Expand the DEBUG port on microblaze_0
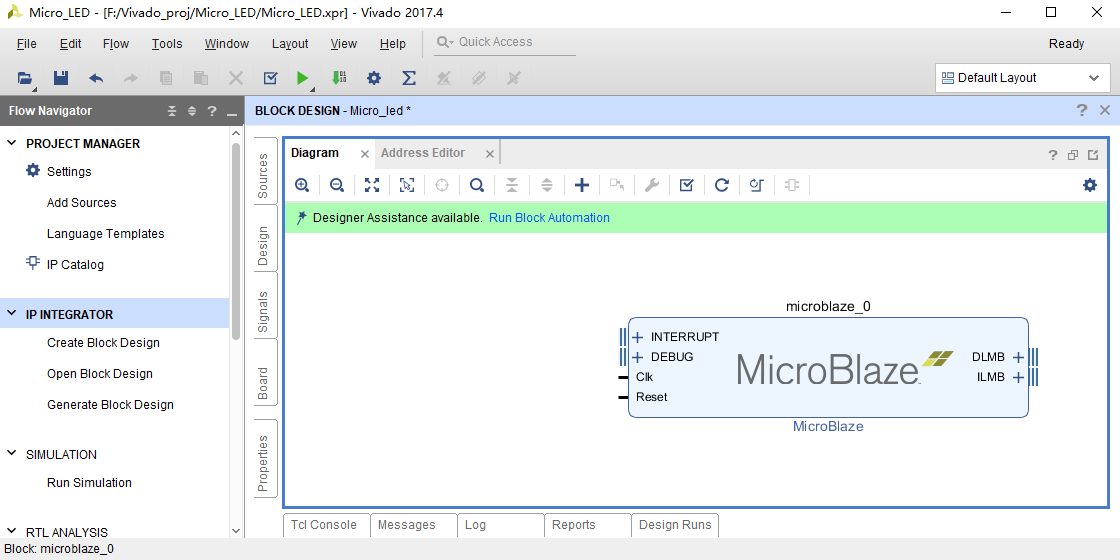Screen dimensions: 1120x560 point(638,357)
